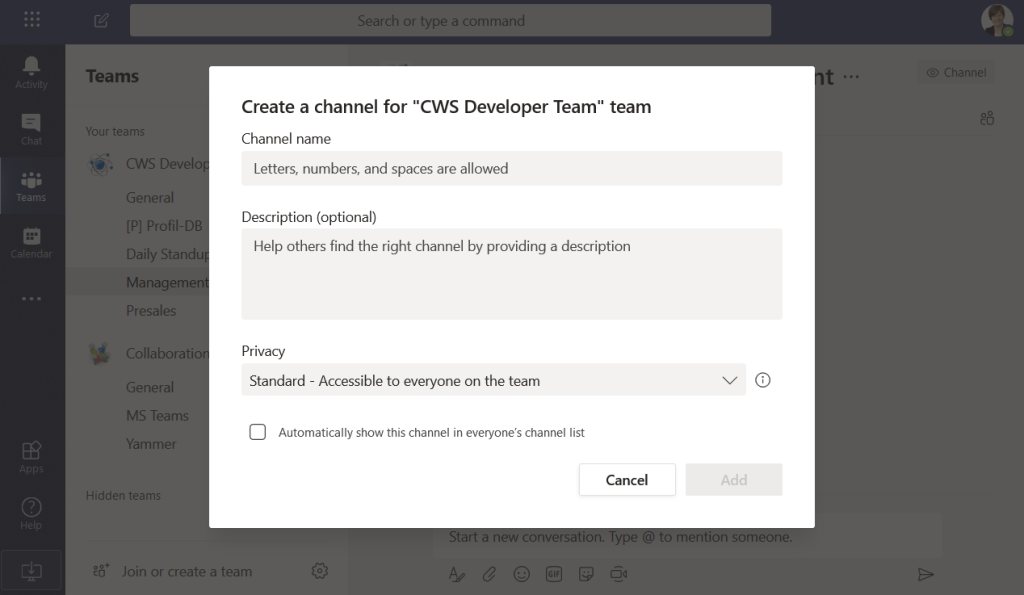
Task: Click the Description text area
Action: pyautogui.click(x=511, y=274)
